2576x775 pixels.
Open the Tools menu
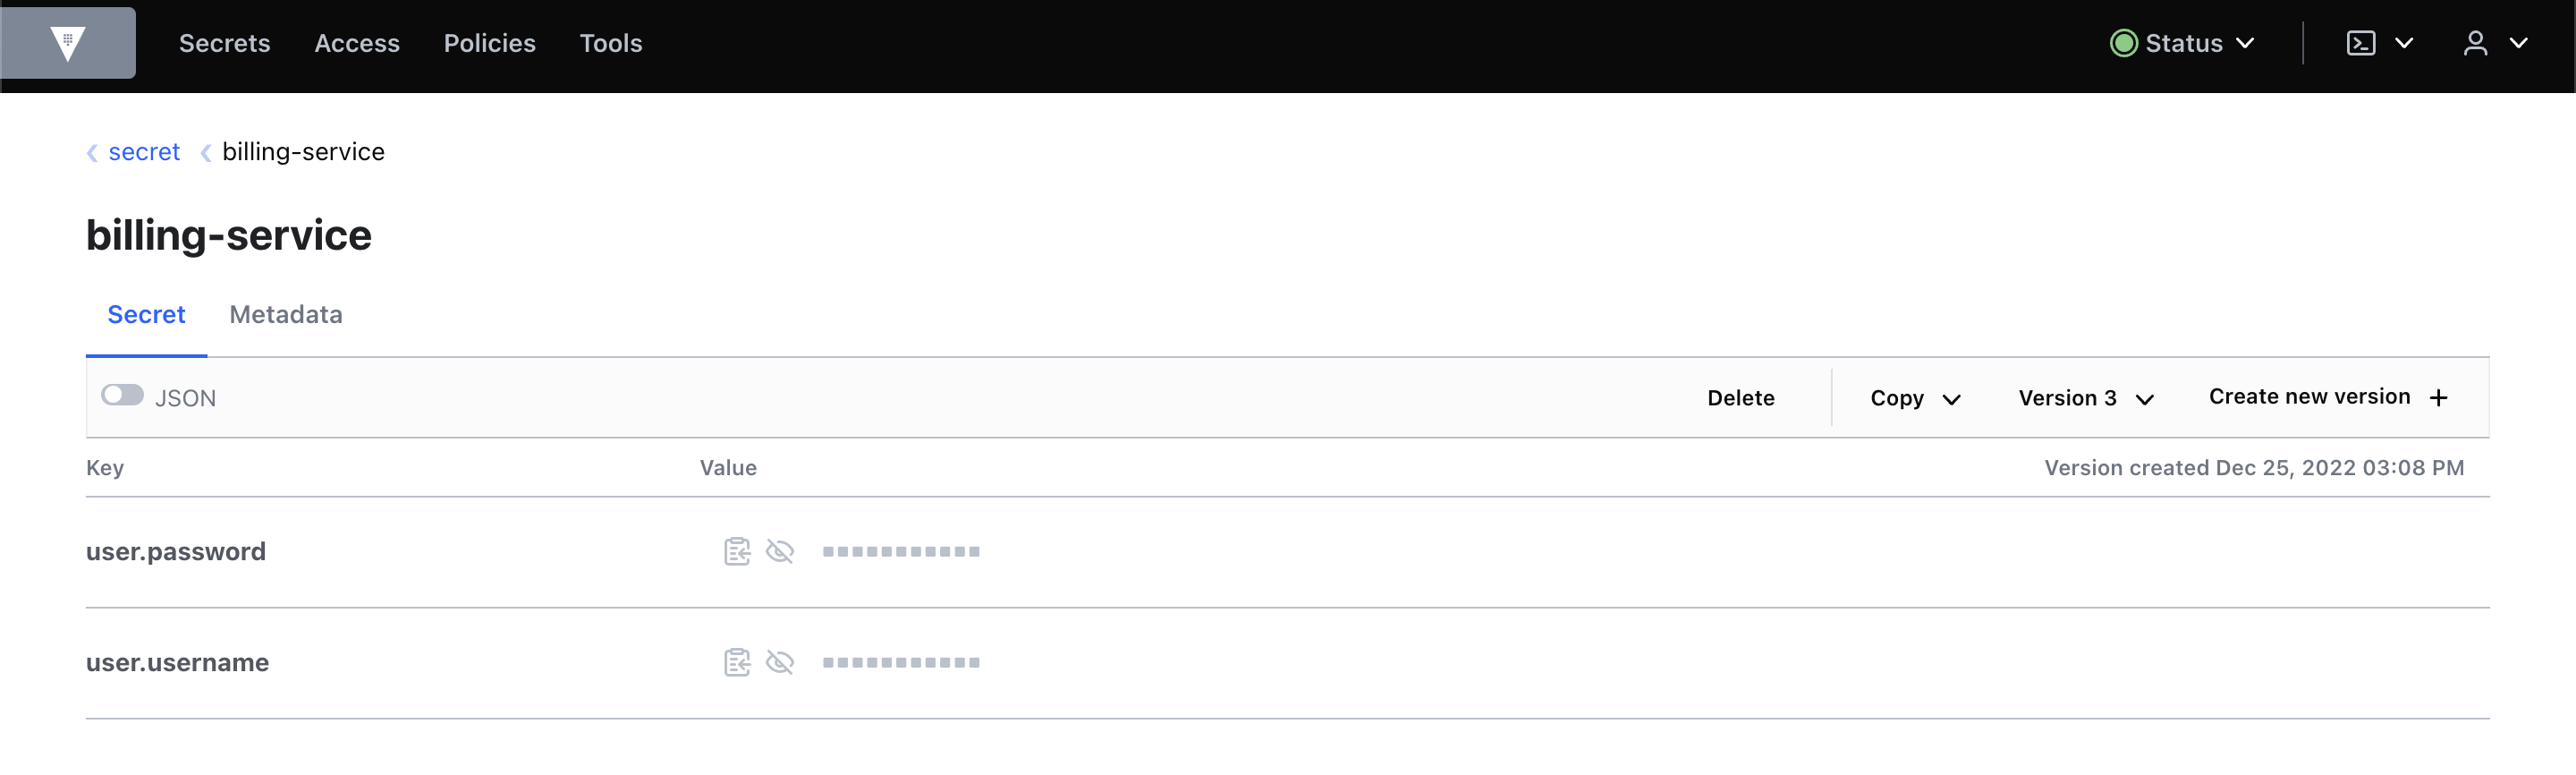point(610,42)
